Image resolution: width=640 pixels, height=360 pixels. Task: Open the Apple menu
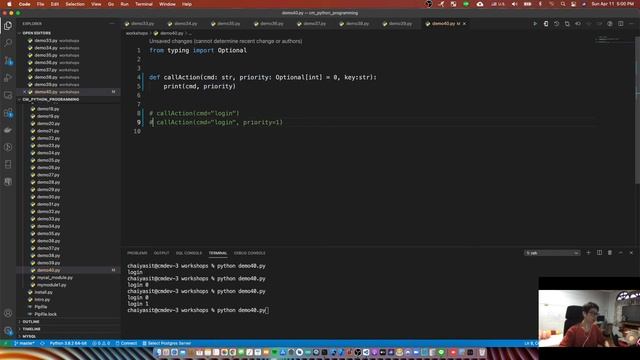(x=9, y=4)
